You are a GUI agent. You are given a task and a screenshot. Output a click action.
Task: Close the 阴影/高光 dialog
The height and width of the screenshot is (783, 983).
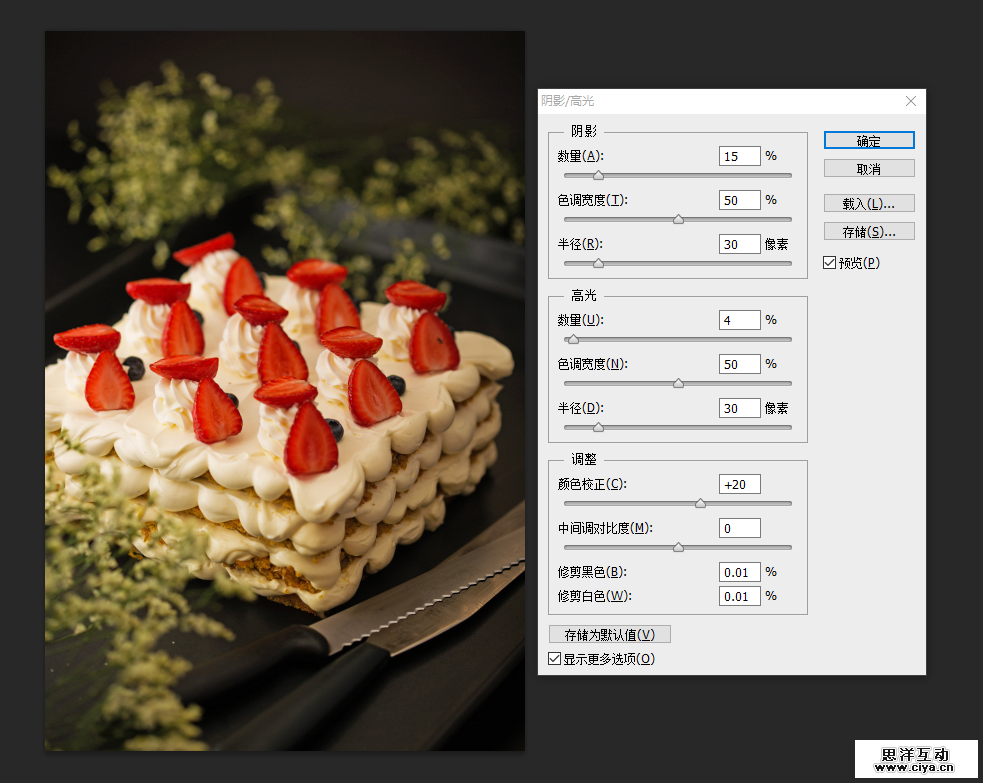click(x=910, y=101)
